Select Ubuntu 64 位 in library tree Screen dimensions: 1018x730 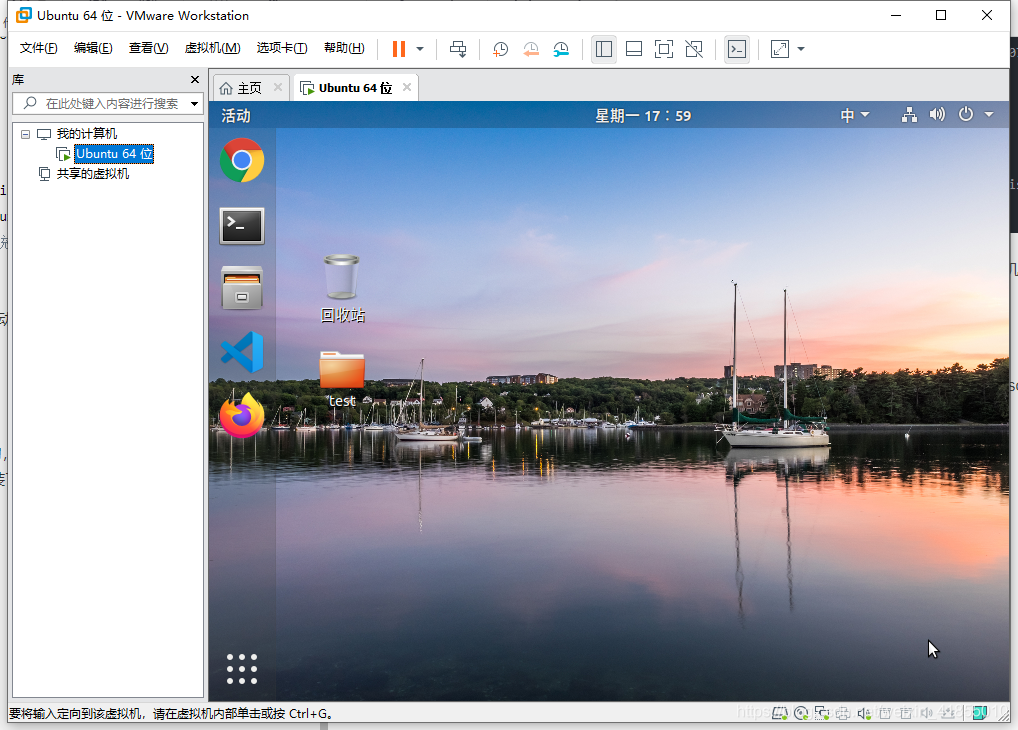(x=114, y=154)
